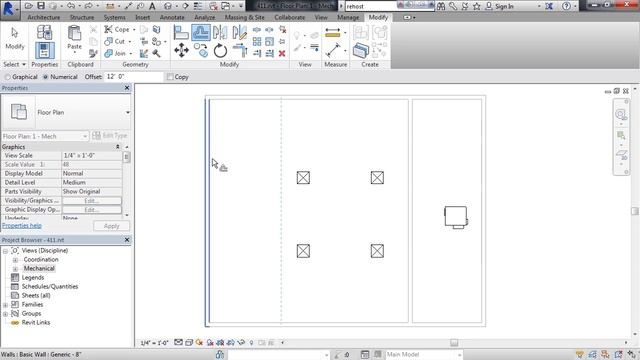Viewport: 640px width, 360px height.
Task: Select the Copy tool in Modify panel
Action: click(201, 51)
